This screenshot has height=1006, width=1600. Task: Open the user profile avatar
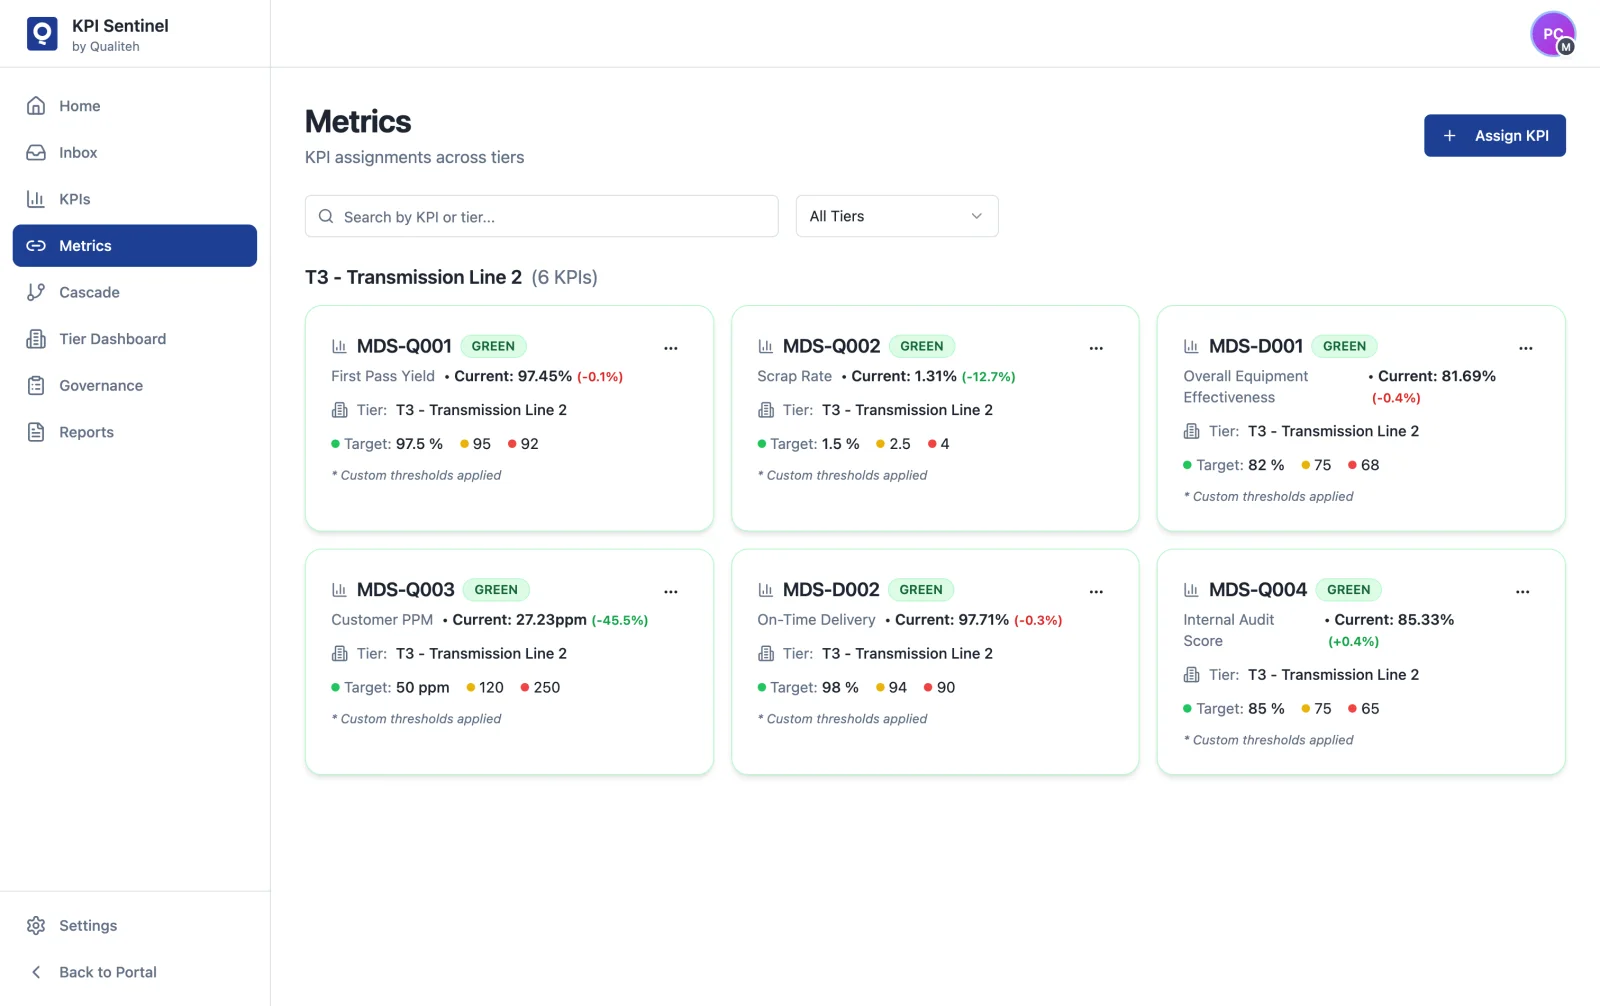click(1553, 34)
